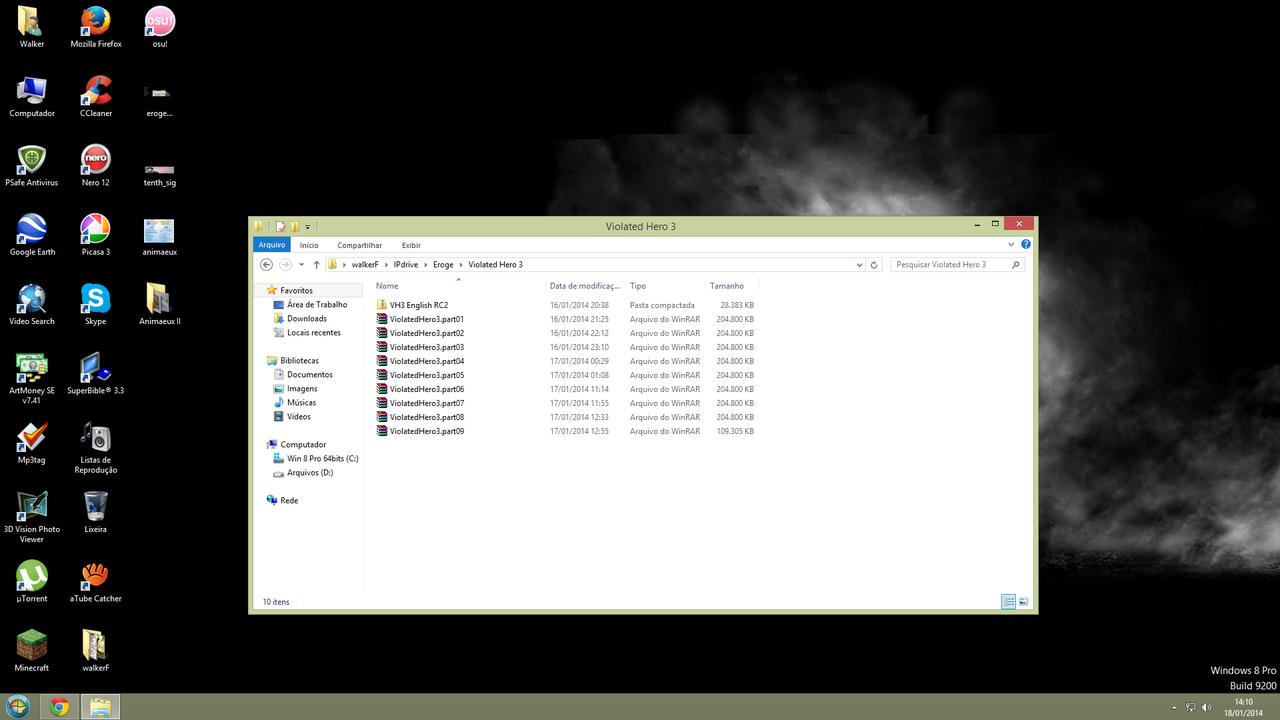Click the Back navigation arrow in Explorer
Screen dimensions: 1280x720
point(266,265)
